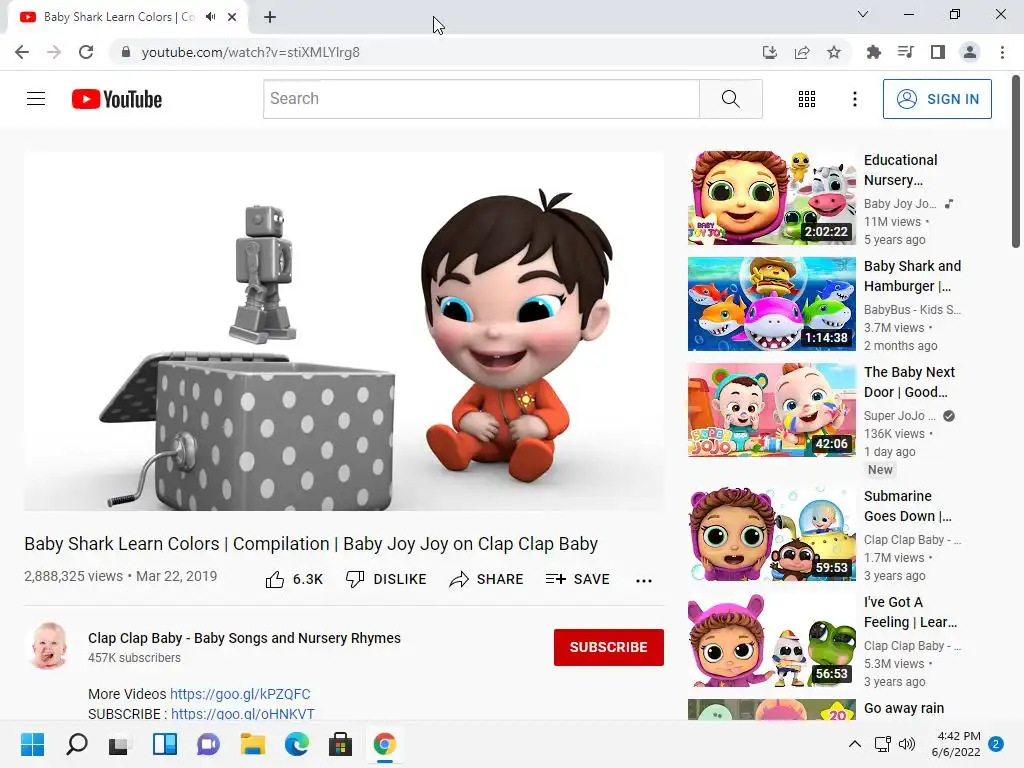Go back in Chrome
1024x768 pixels.
[22, 52]
